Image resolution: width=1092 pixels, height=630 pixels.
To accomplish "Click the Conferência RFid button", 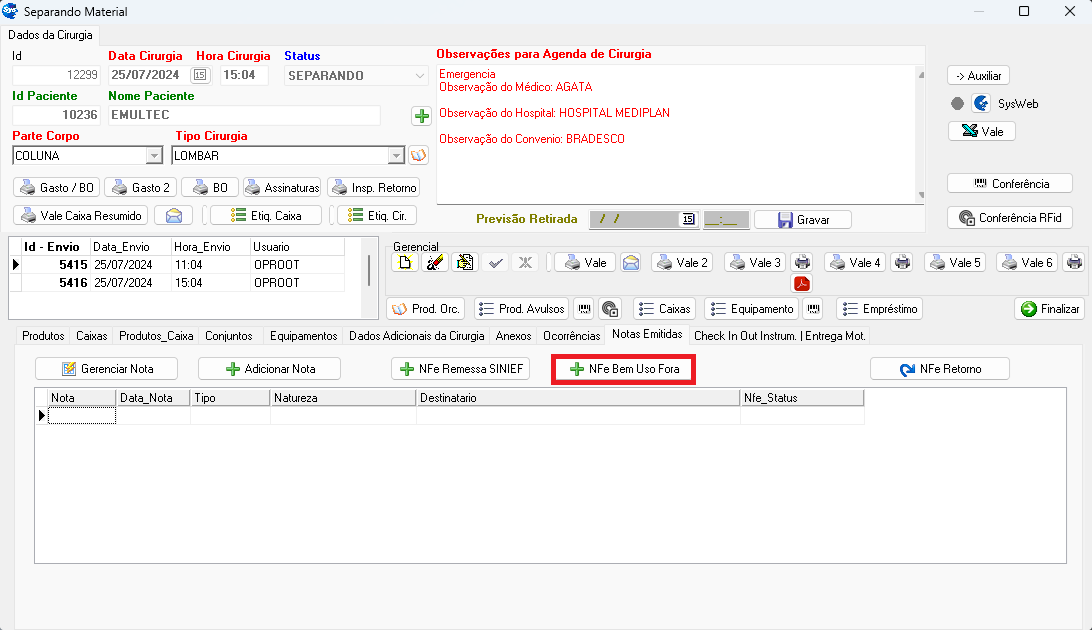I will (x=1010, y=217).
